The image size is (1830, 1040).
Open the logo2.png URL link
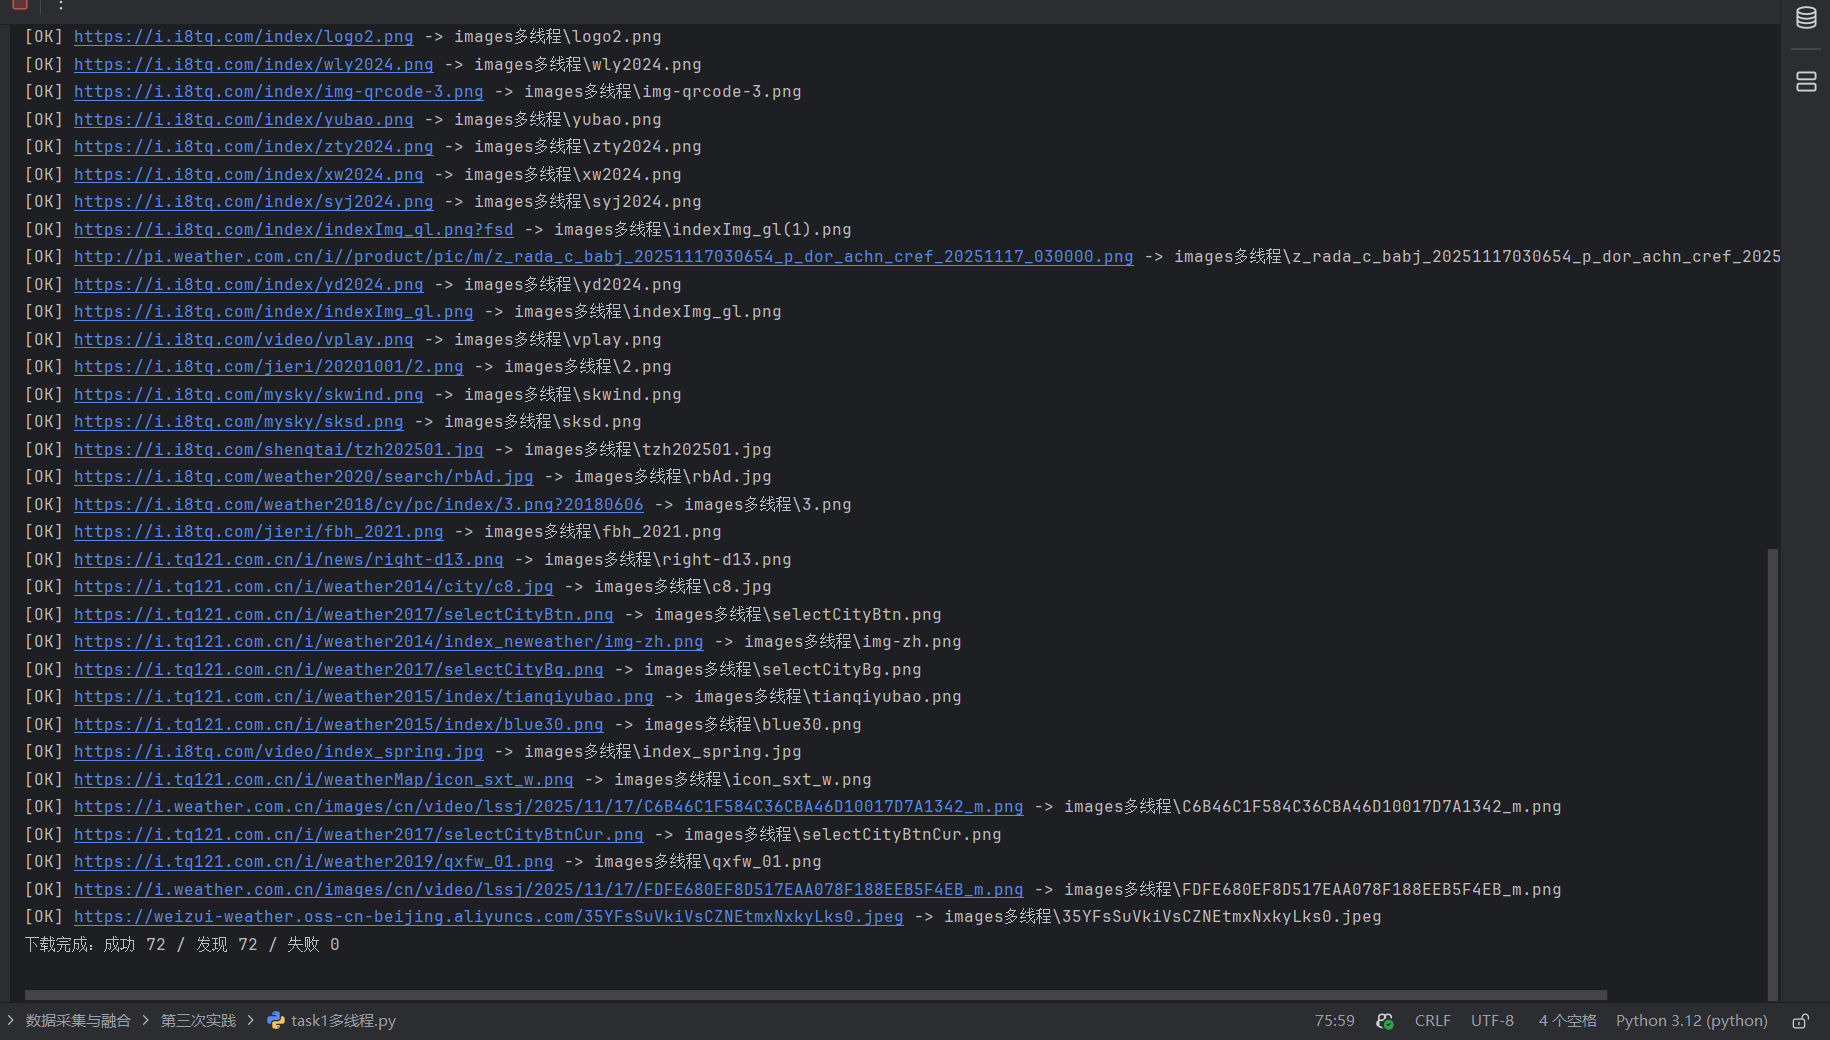(x=243, y=37)
